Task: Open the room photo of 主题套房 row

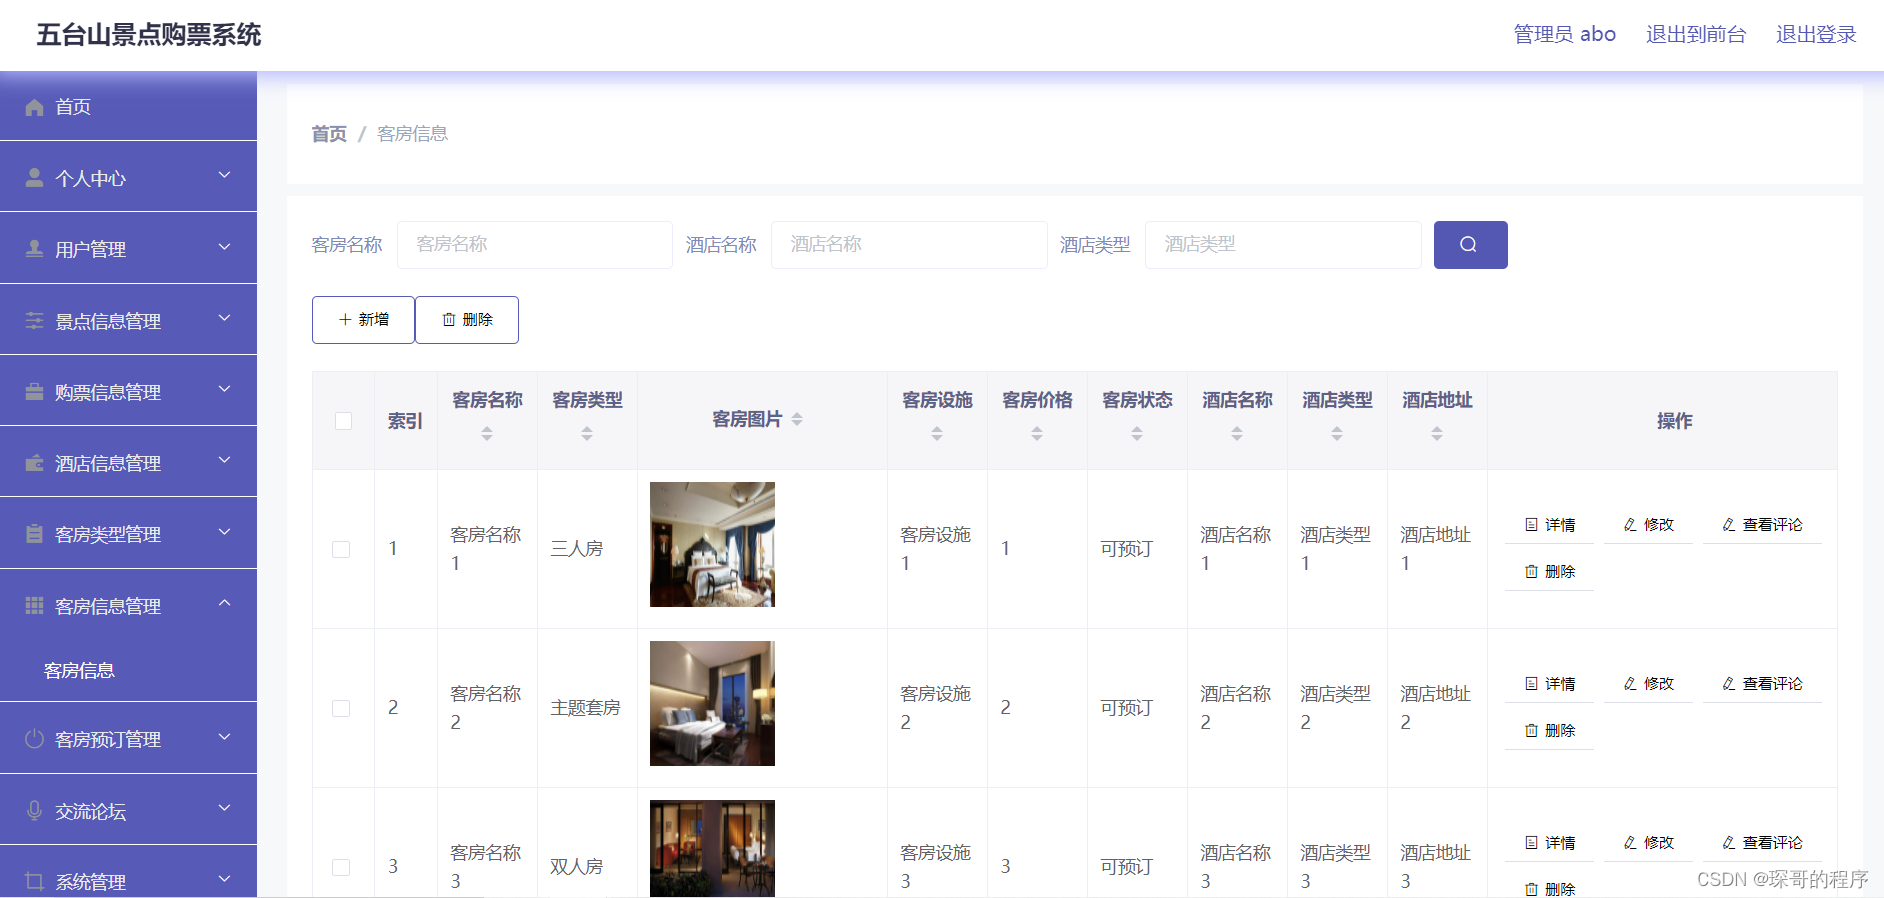Action: [712, 703]
